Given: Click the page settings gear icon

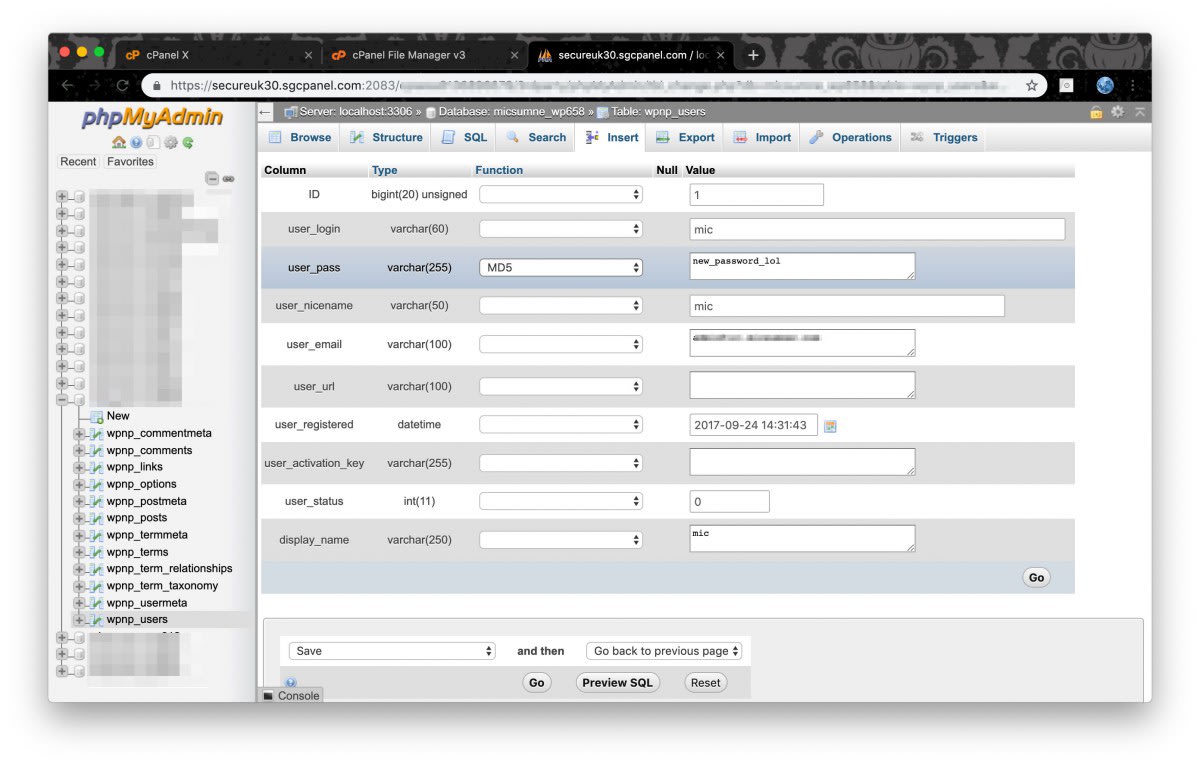Looking at the screenshot, I should [x=1118, y=112].
